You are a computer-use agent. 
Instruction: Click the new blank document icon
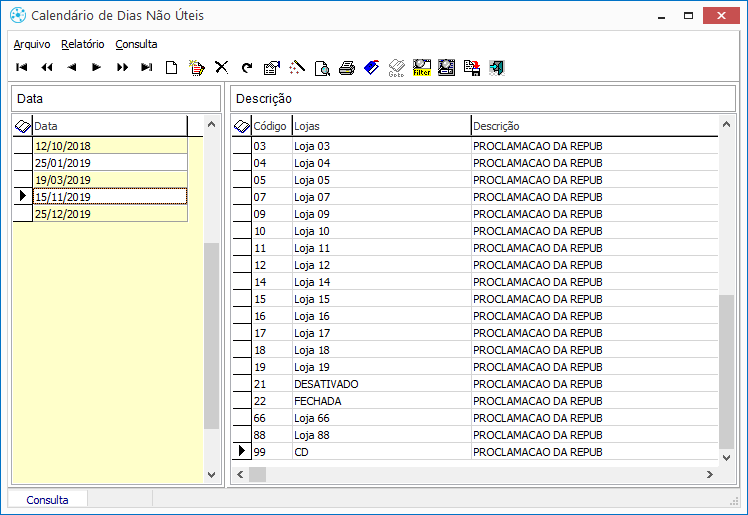172,68
